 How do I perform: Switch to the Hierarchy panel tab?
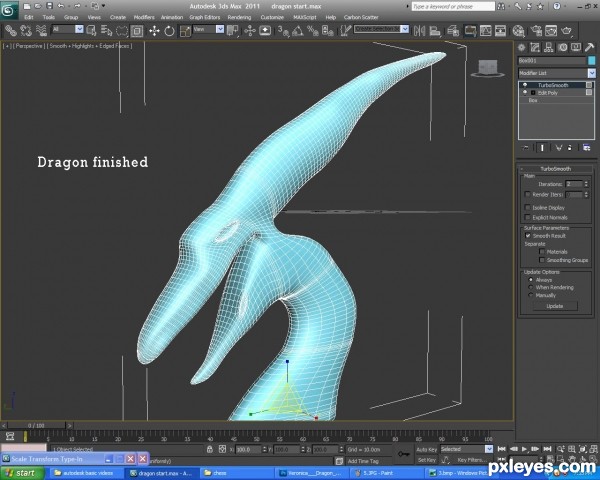point(549,47)
